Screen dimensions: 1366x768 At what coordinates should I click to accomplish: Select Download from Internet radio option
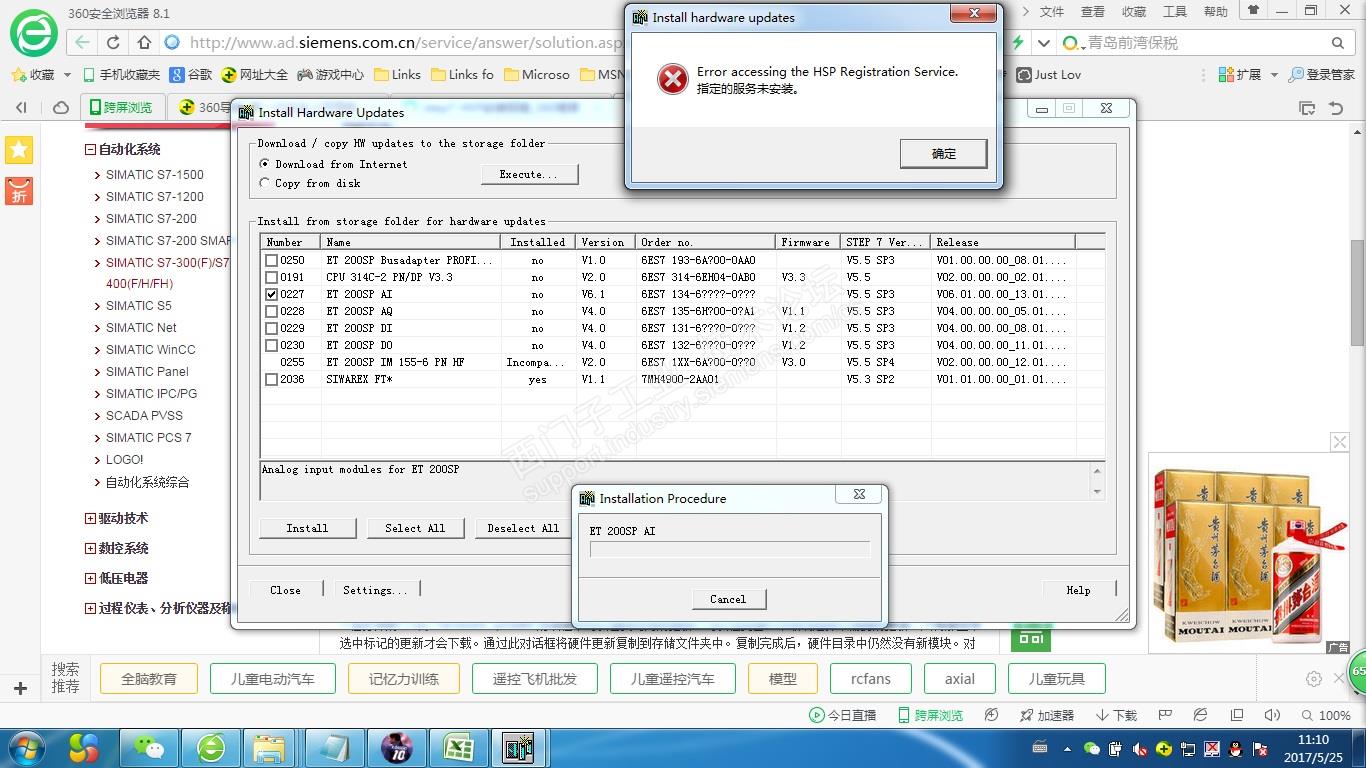(x=265, y=164)
